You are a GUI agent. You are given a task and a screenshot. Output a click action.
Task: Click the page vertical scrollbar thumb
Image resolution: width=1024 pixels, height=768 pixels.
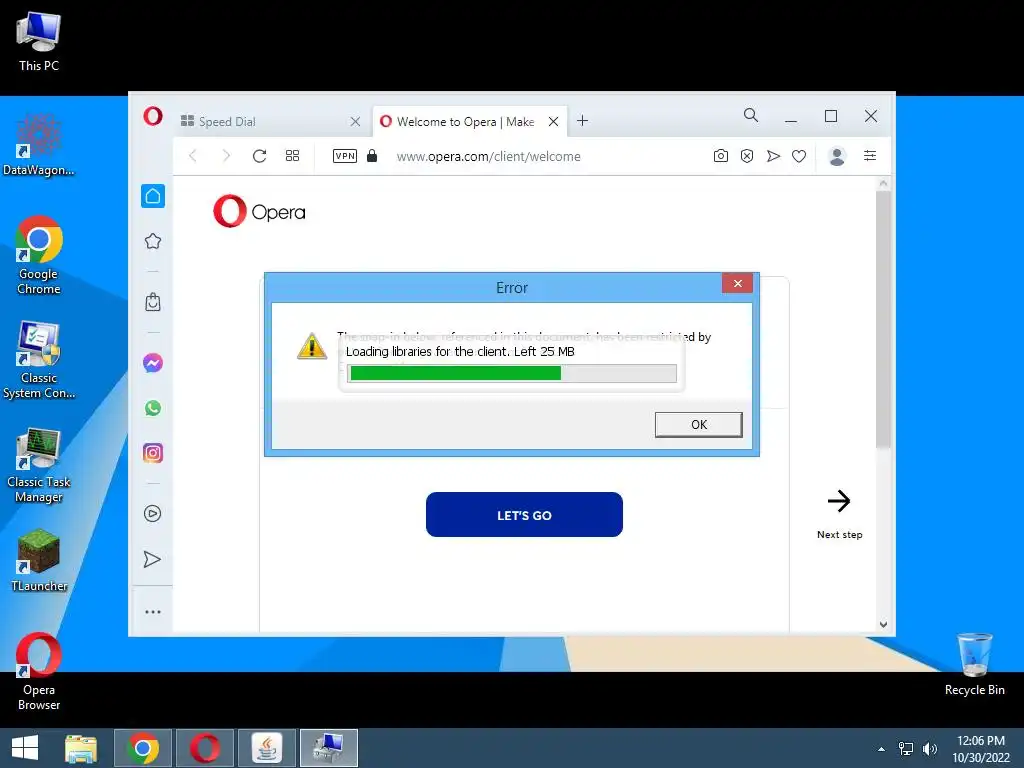click(883, 320)
